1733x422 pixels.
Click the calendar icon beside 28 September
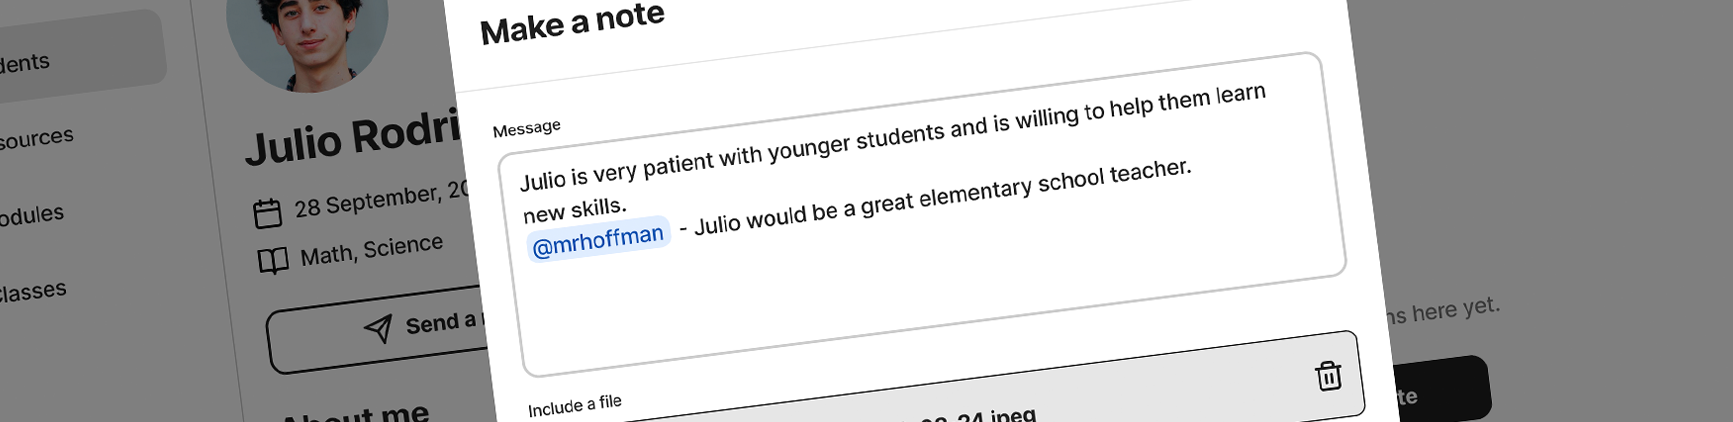267,213
